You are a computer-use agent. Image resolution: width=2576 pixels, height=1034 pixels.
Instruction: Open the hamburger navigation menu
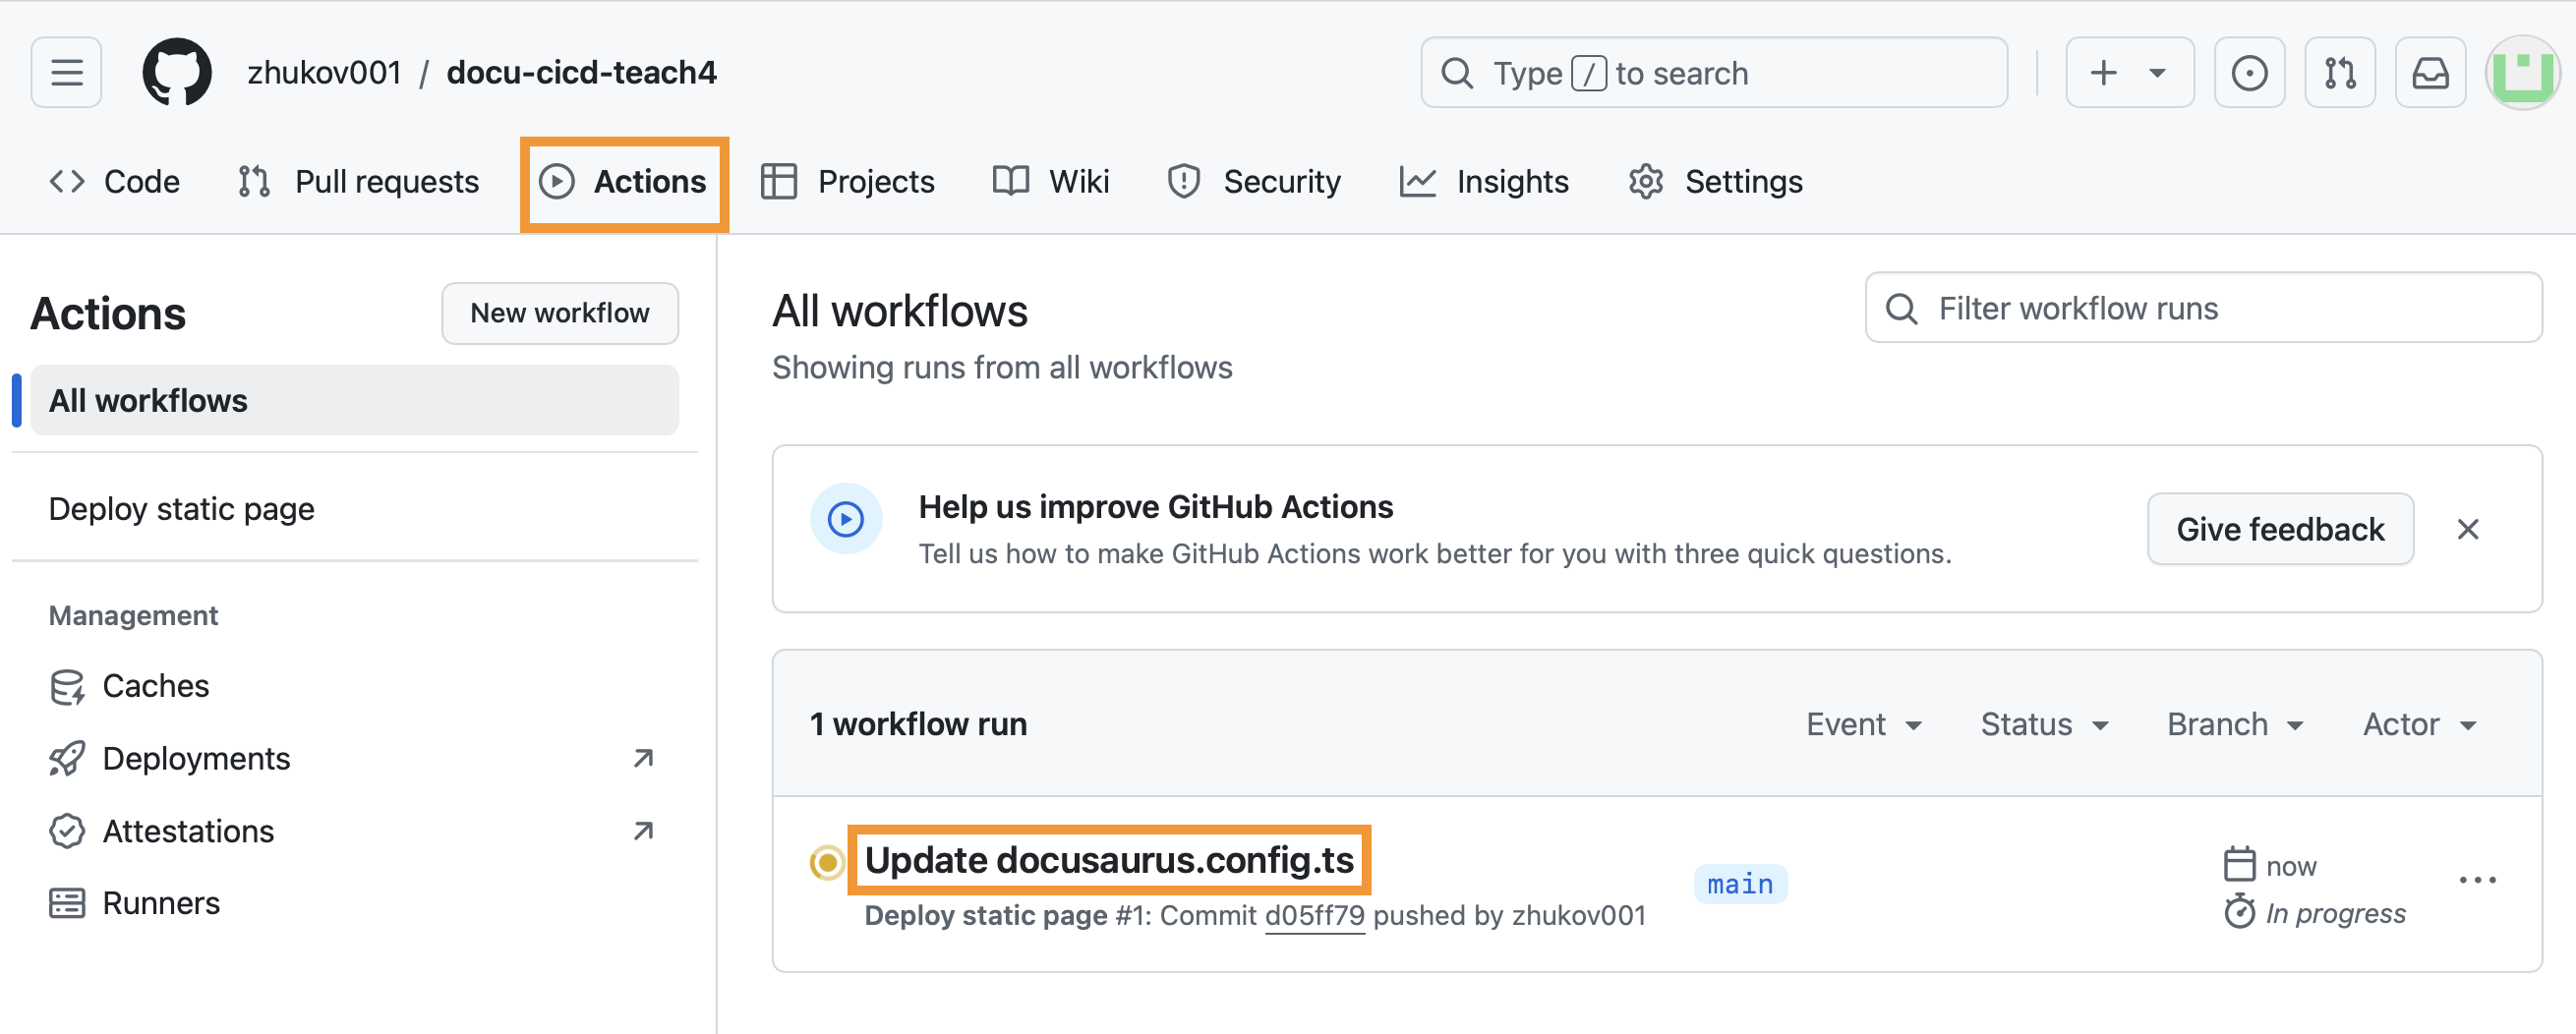(66, 73)
